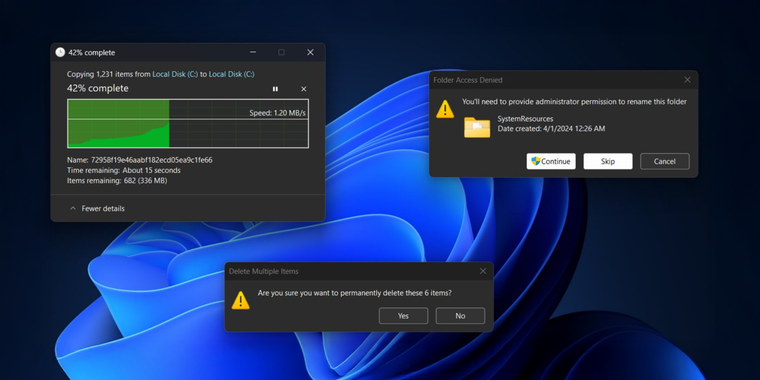Click the green copy progress graph
Image resolution: width=760 pixels, height=380 pixels.
188,124
